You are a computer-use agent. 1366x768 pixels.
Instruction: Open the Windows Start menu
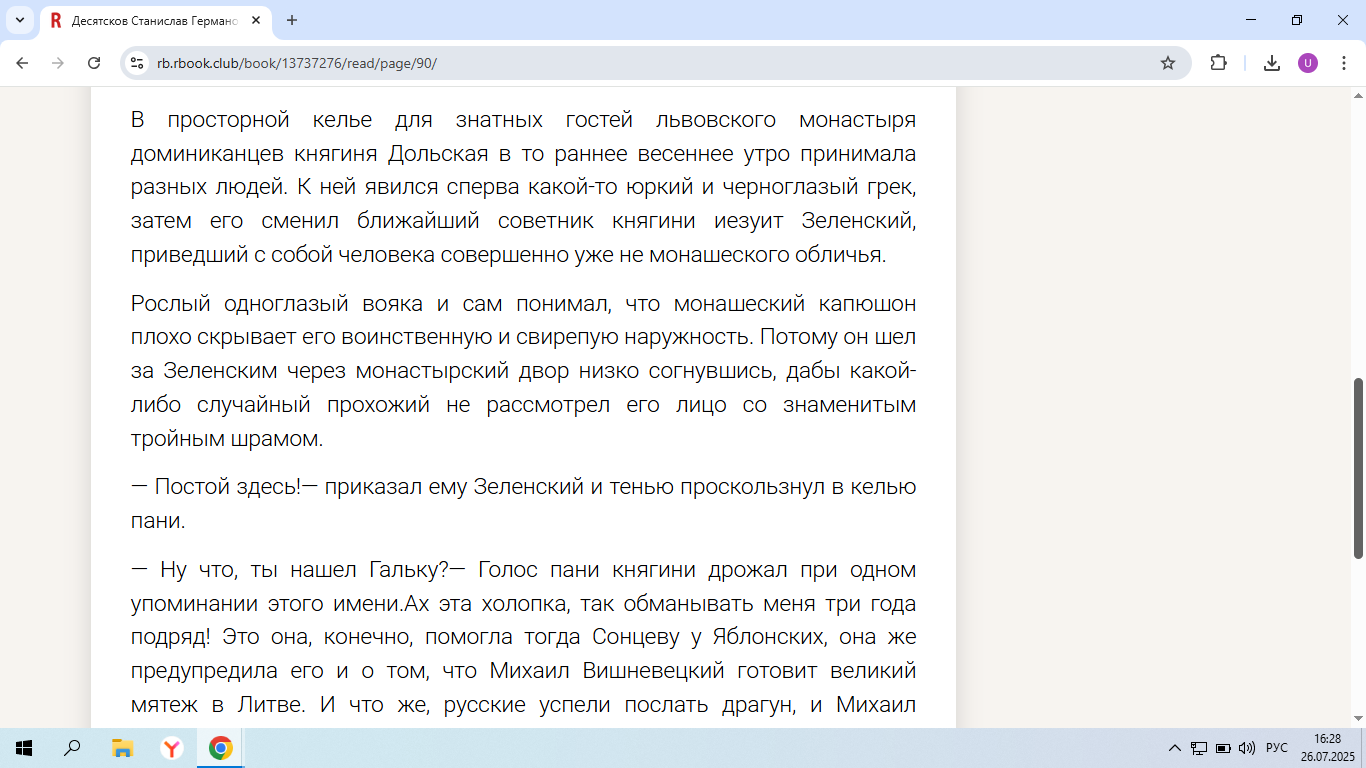24,748
